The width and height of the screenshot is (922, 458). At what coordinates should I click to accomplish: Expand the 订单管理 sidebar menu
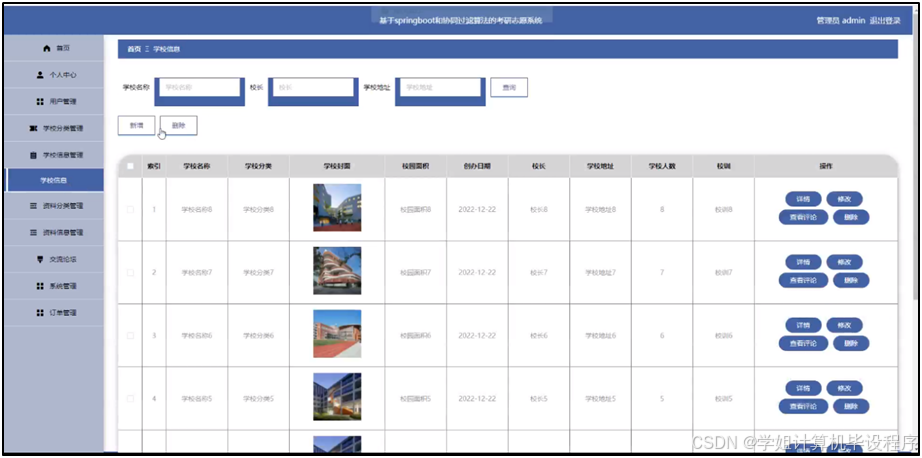point(54,313)
